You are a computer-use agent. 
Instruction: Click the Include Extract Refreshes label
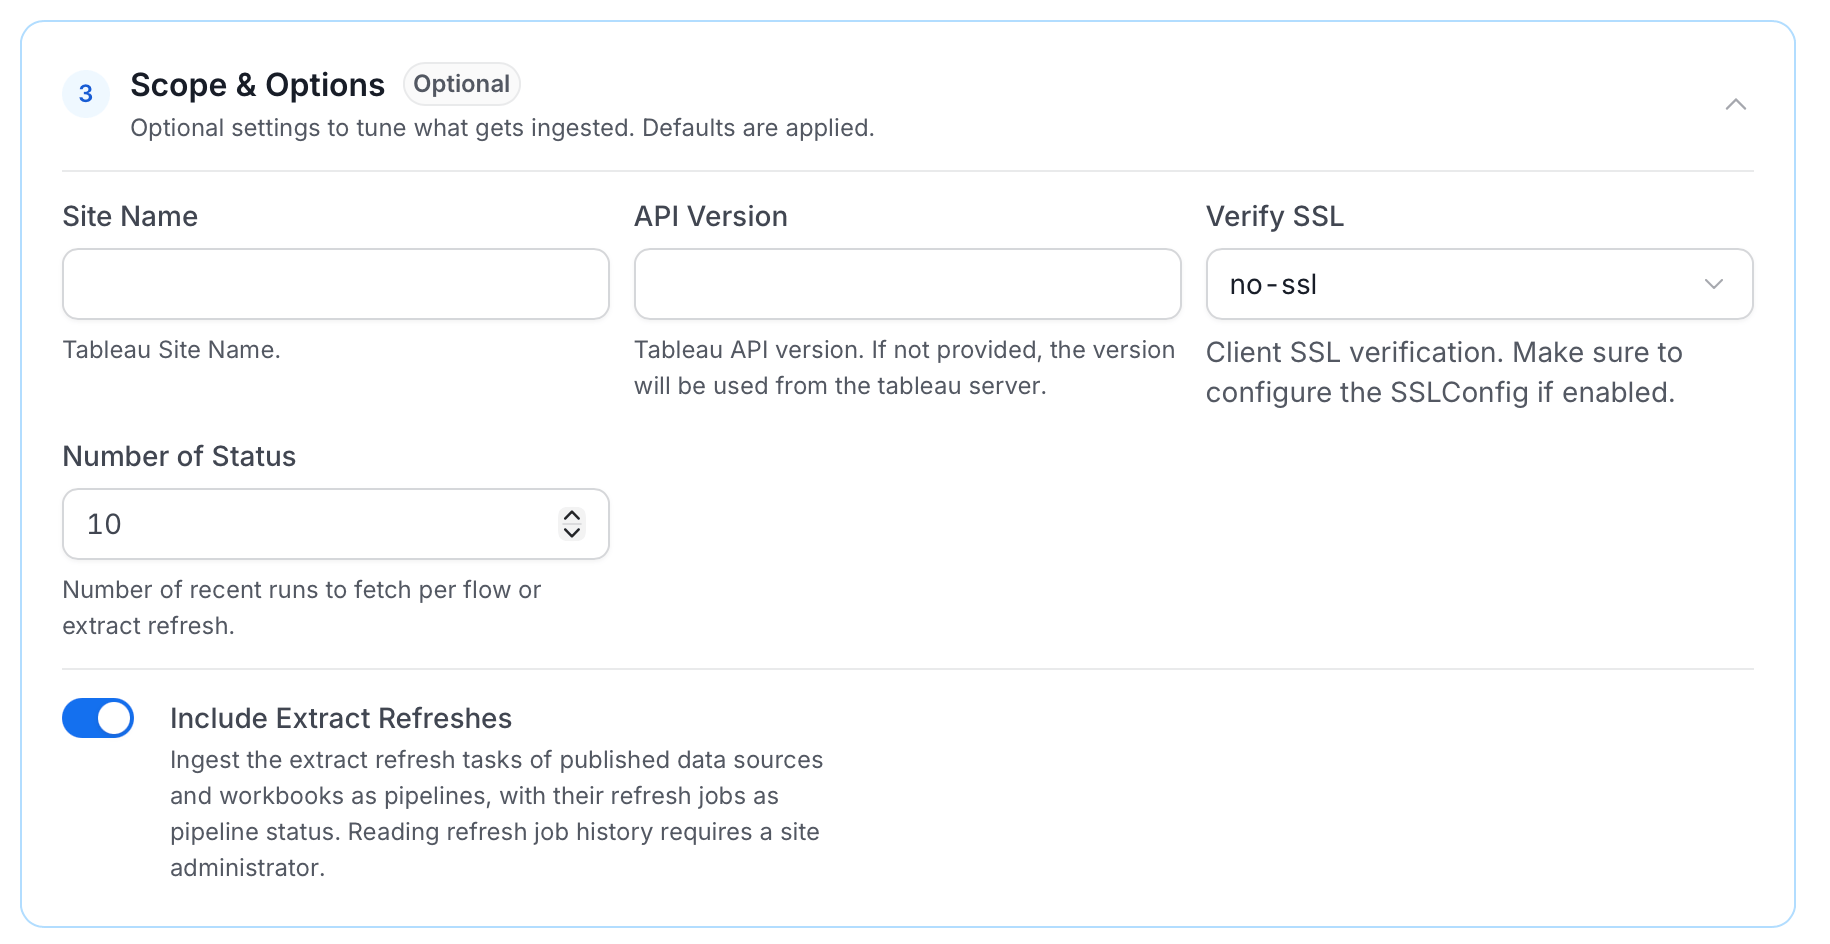341,718
